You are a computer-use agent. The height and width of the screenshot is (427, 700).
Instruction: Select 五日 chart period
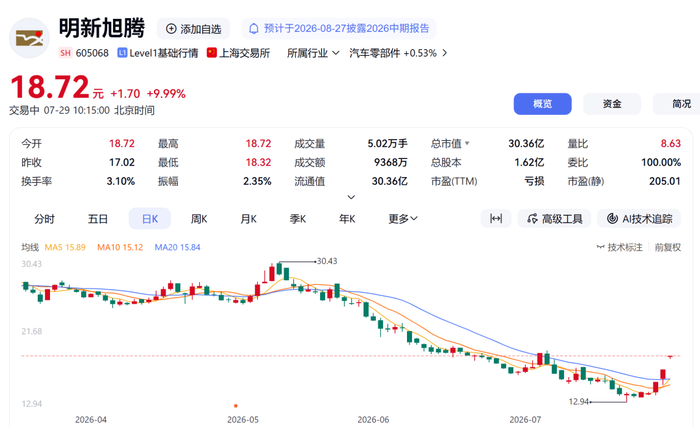pyautogui.click(x=98, y=219)
